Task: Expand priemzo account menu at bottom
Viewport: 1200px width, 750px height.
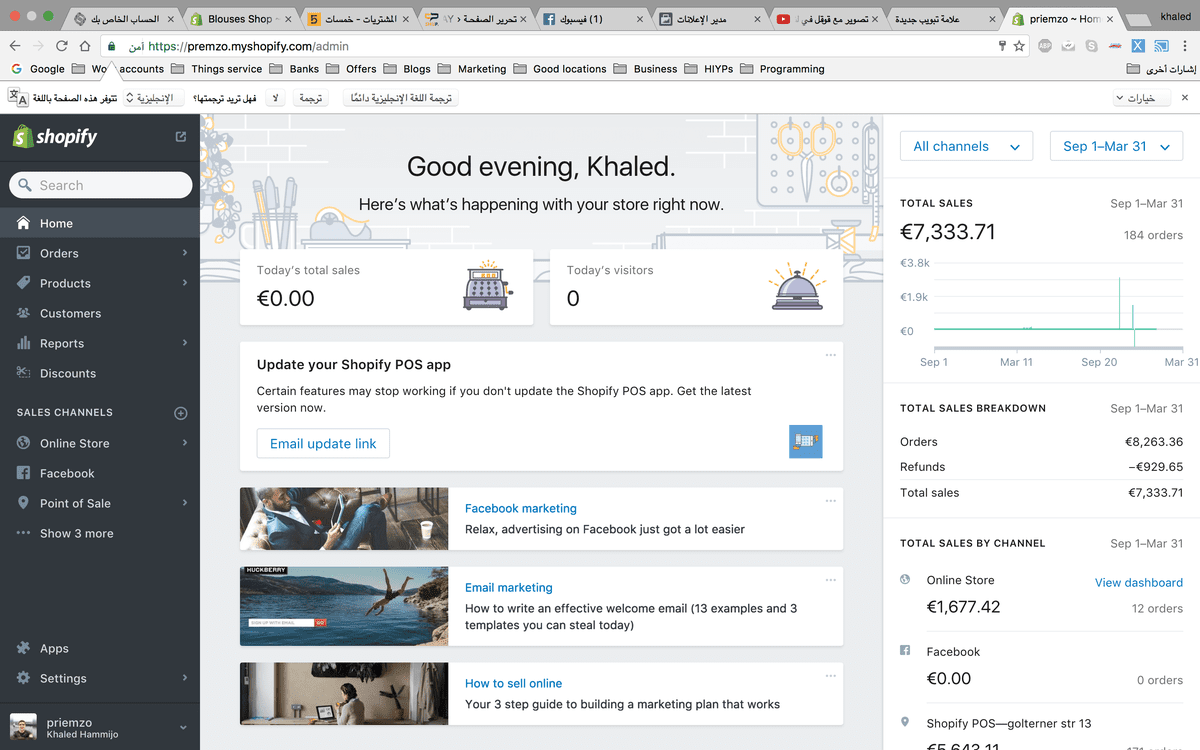Action: [x=183, y=728]
